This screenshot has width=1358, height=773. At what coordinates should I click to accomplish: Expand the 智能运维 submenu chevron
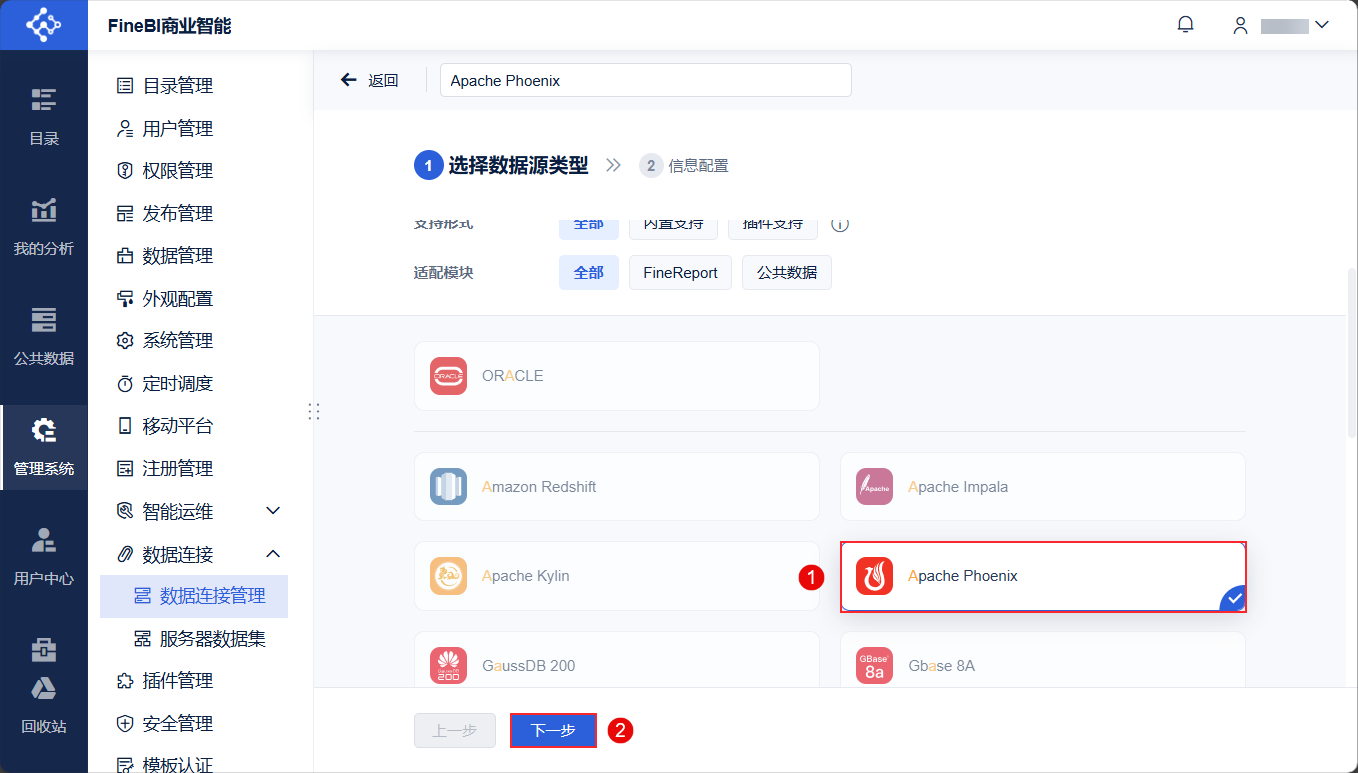pos(273,511)
